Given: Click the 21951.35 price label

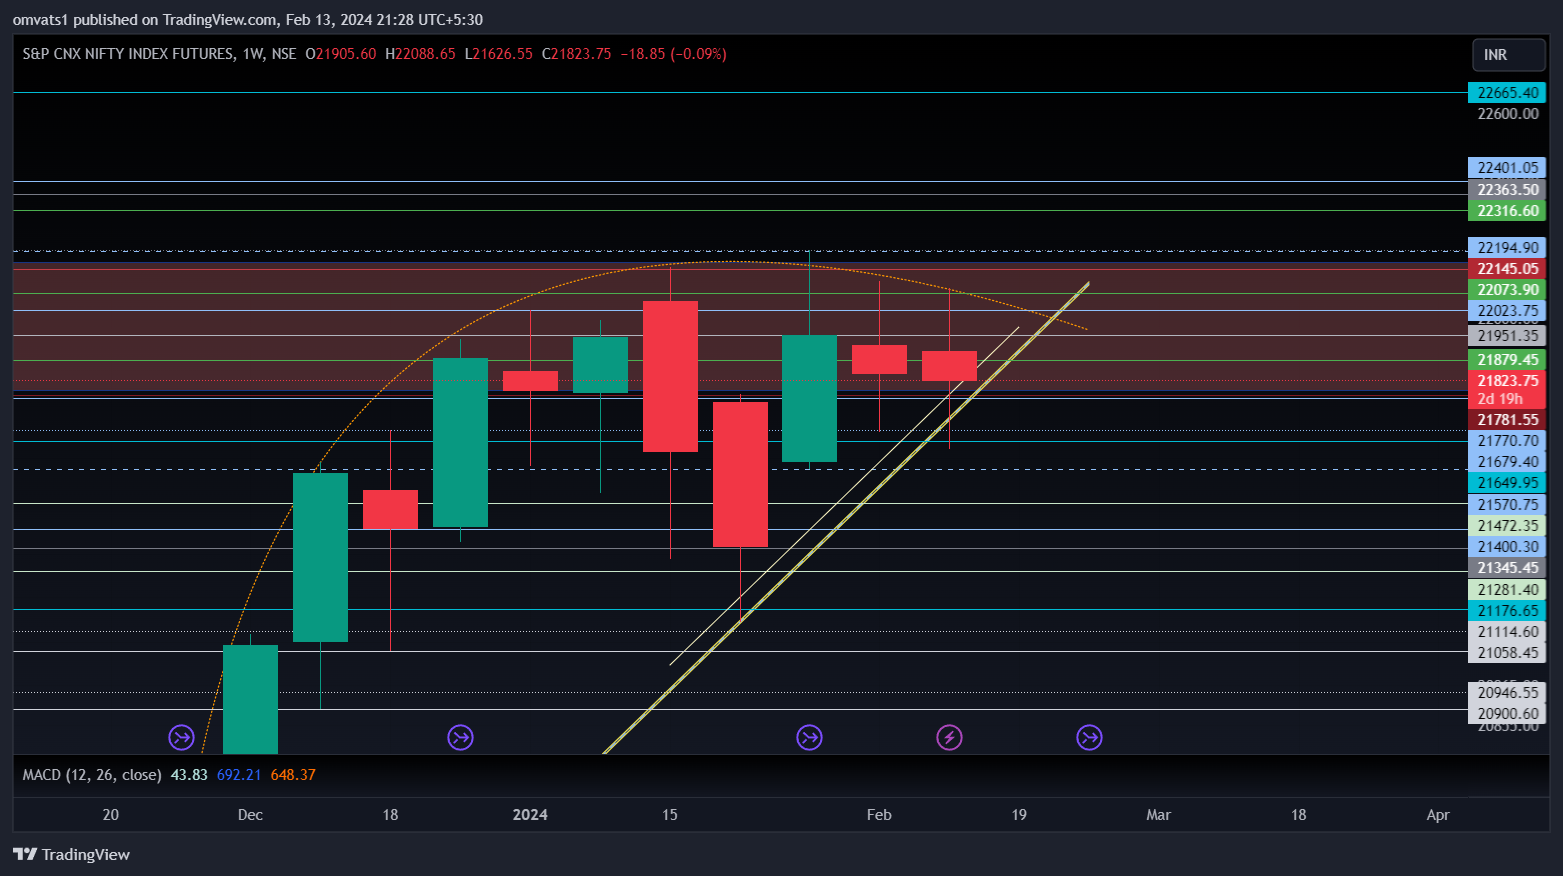Looking at the screenshot, I should 1507,336.
